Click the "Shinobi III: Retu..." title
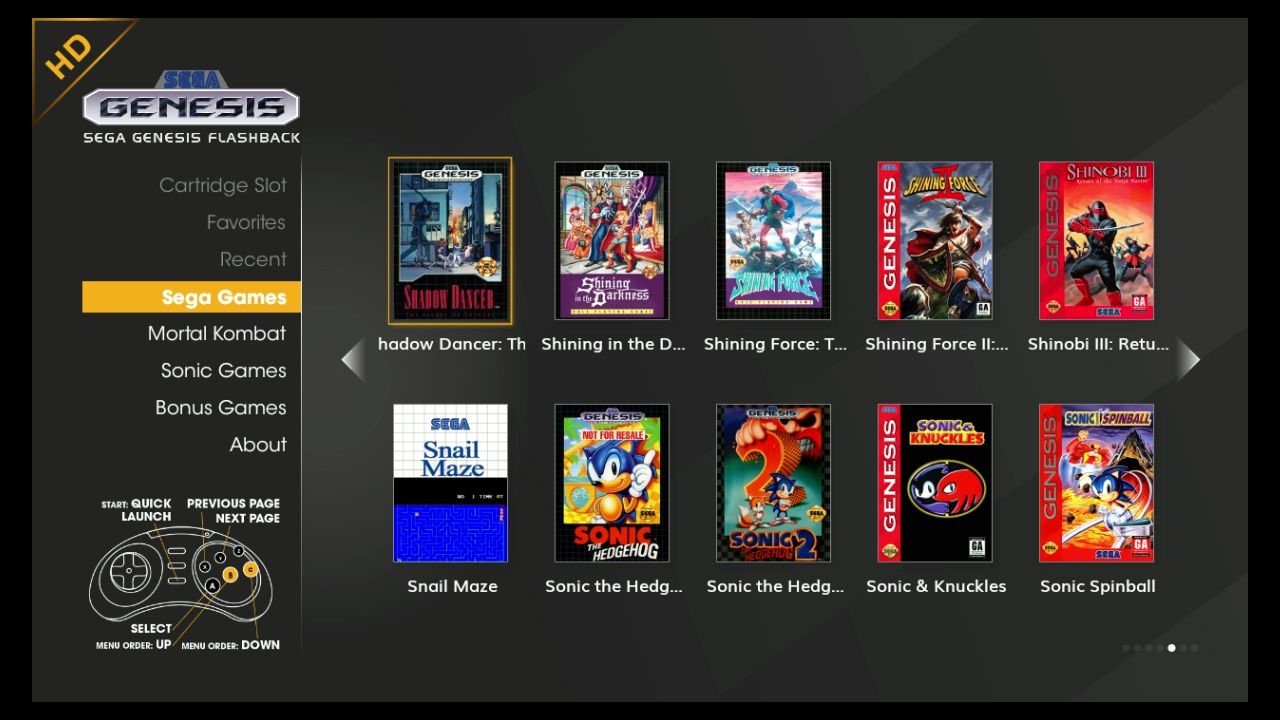 point(1098,344)
